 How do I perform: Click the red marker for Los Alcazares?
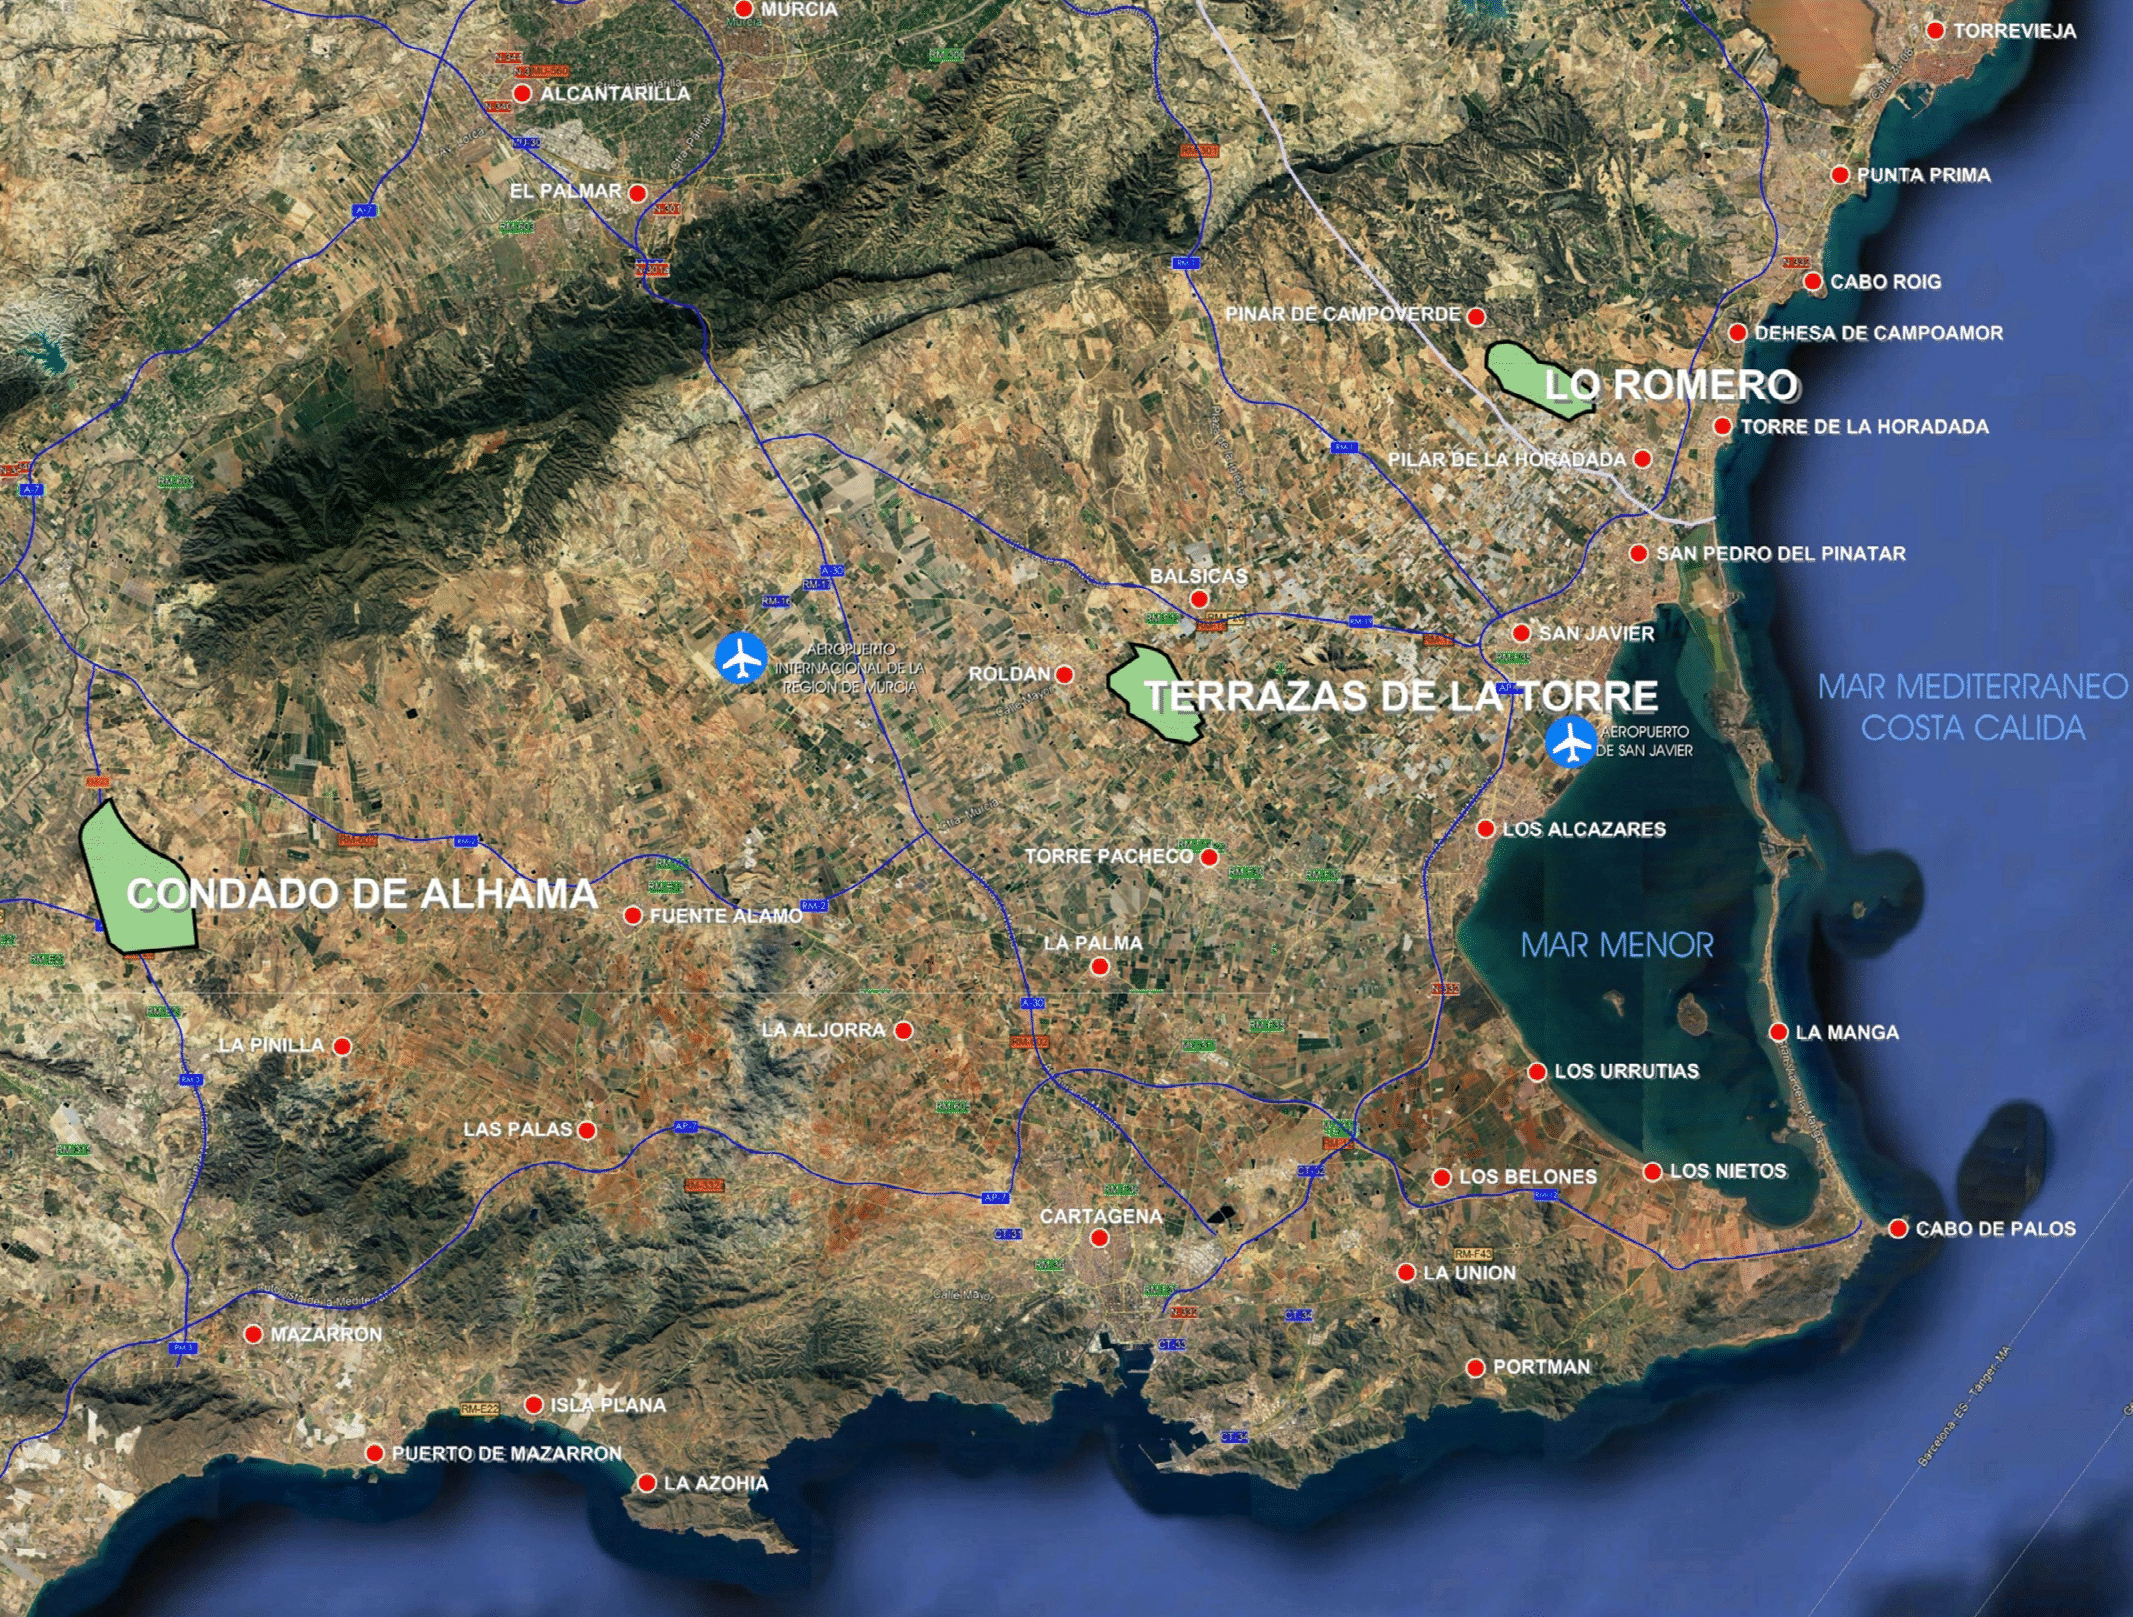(1485, 829)
